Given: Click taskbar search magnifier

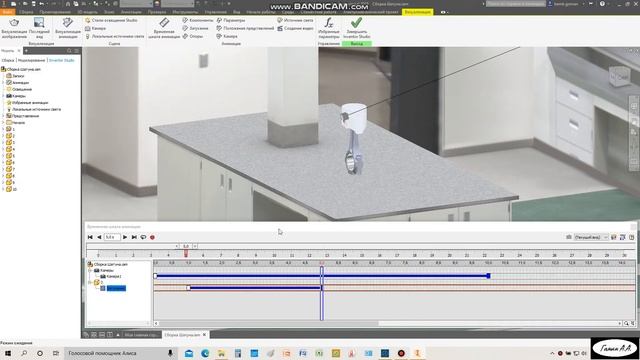Looking at the screenshot, I should tap(24, 353).
